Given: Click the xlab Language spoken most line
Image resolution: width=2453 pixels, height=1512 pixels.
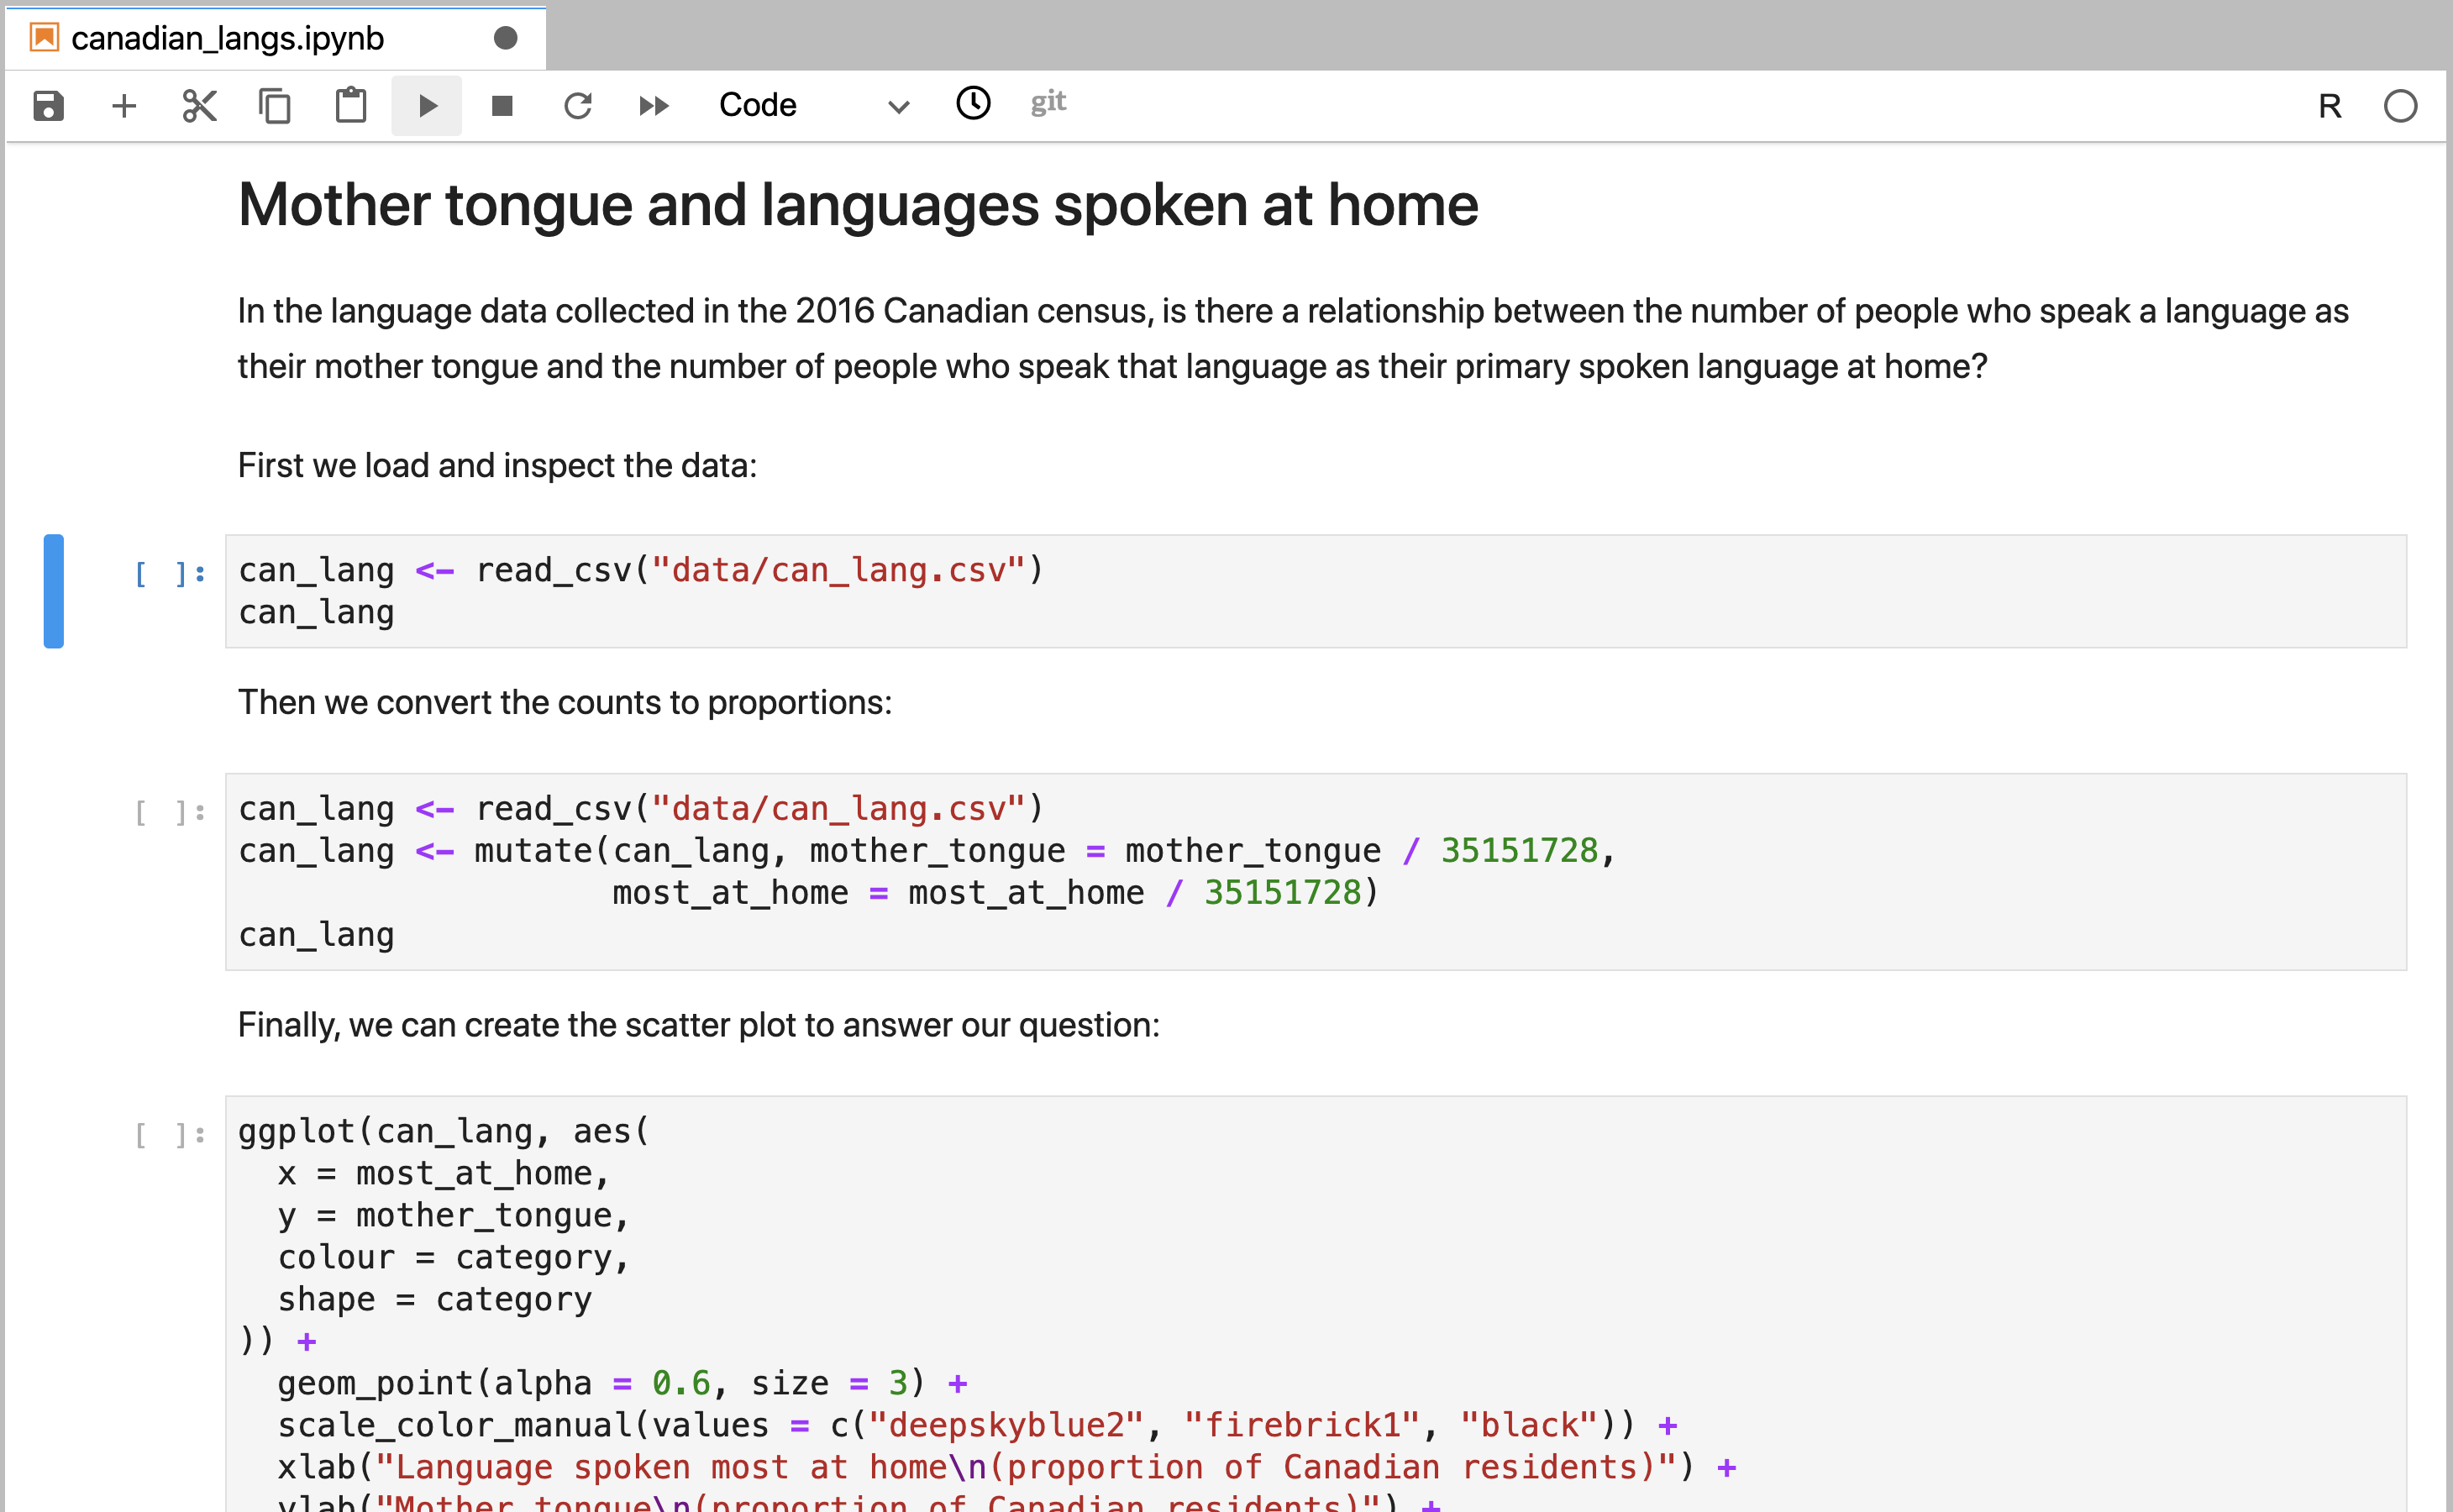Looking at the screenshot, I should pyautogui.click(x=1008, y=1467).
